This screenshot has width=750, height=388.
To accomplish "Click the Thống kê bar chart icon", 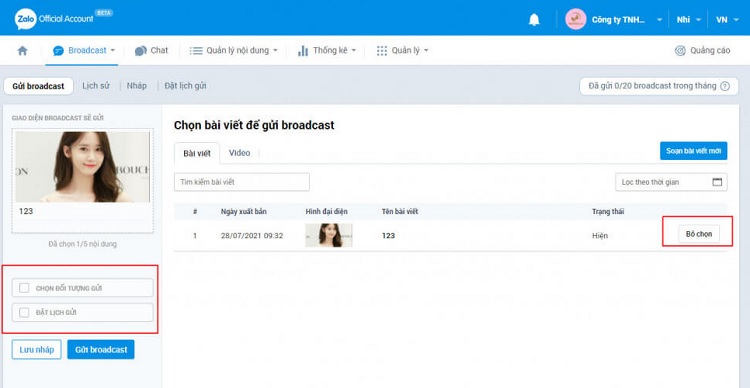I will point(303,51).
